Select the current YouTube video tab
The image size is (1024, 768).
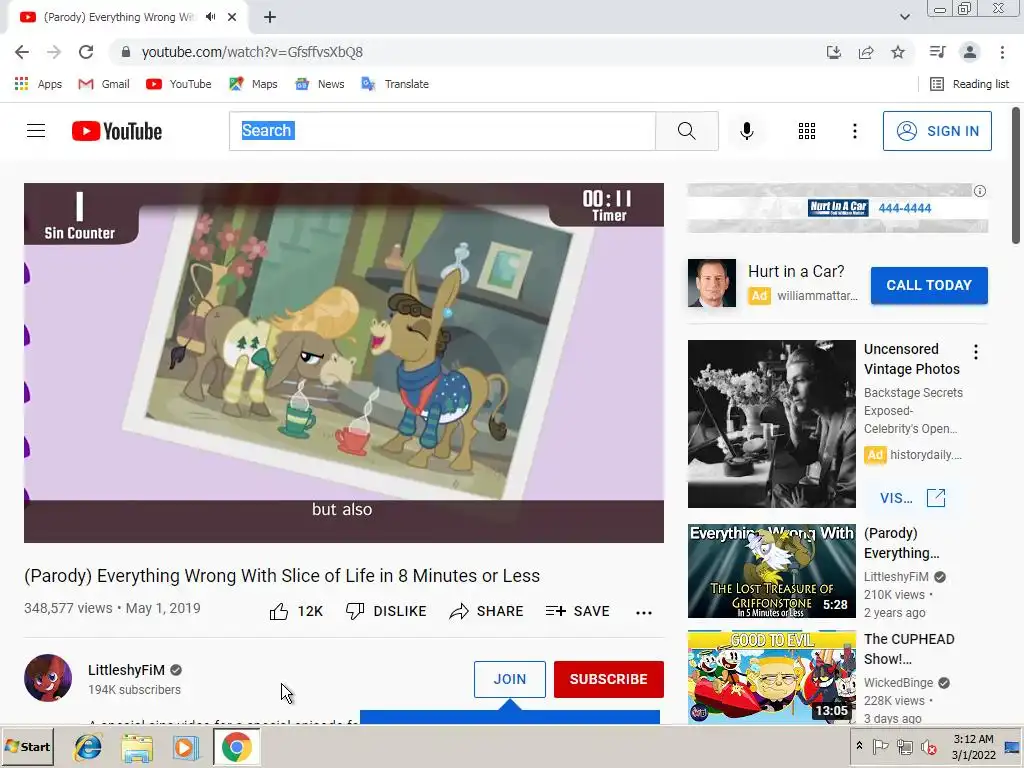point(127,17)
